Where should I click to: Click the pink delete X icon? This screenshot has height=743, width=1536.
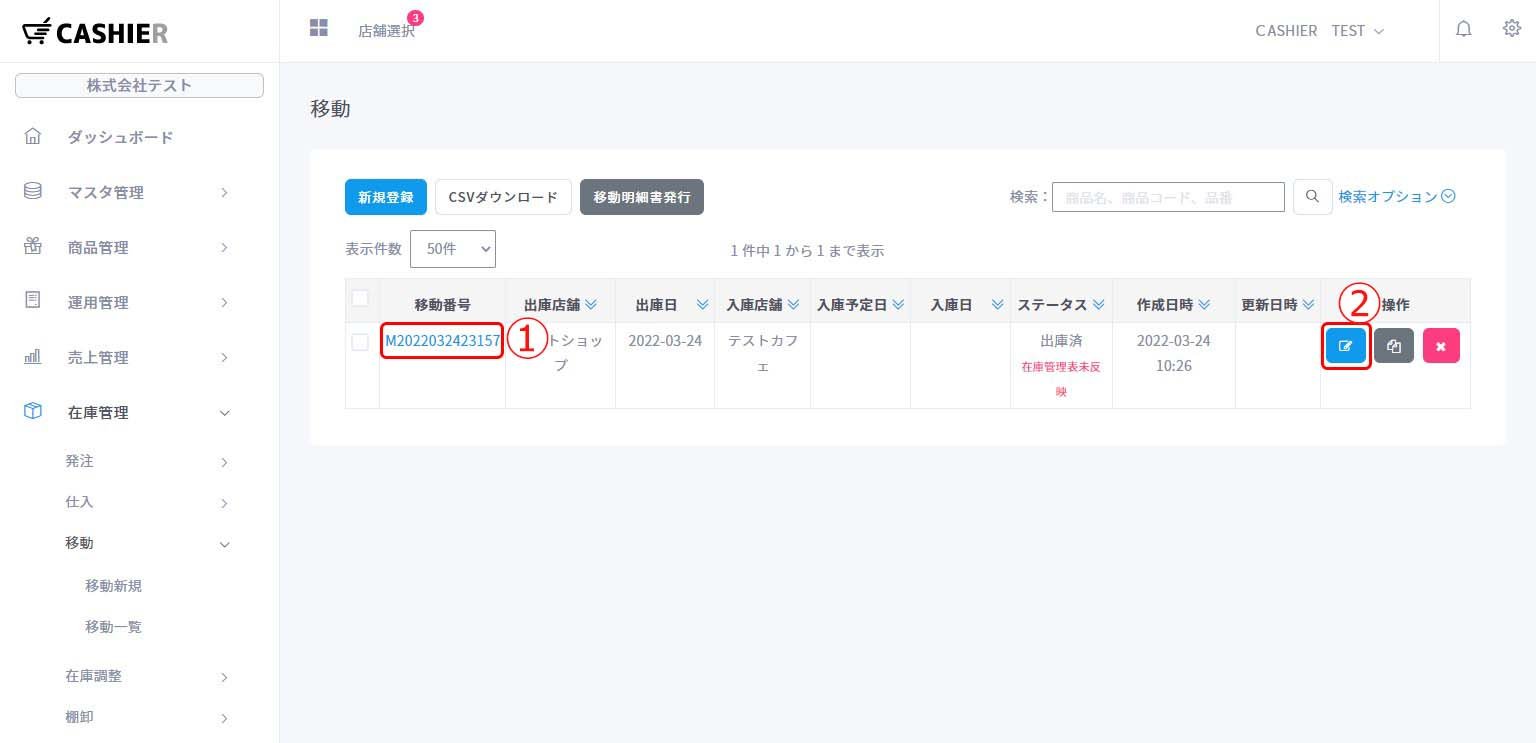coord(1441,346)
